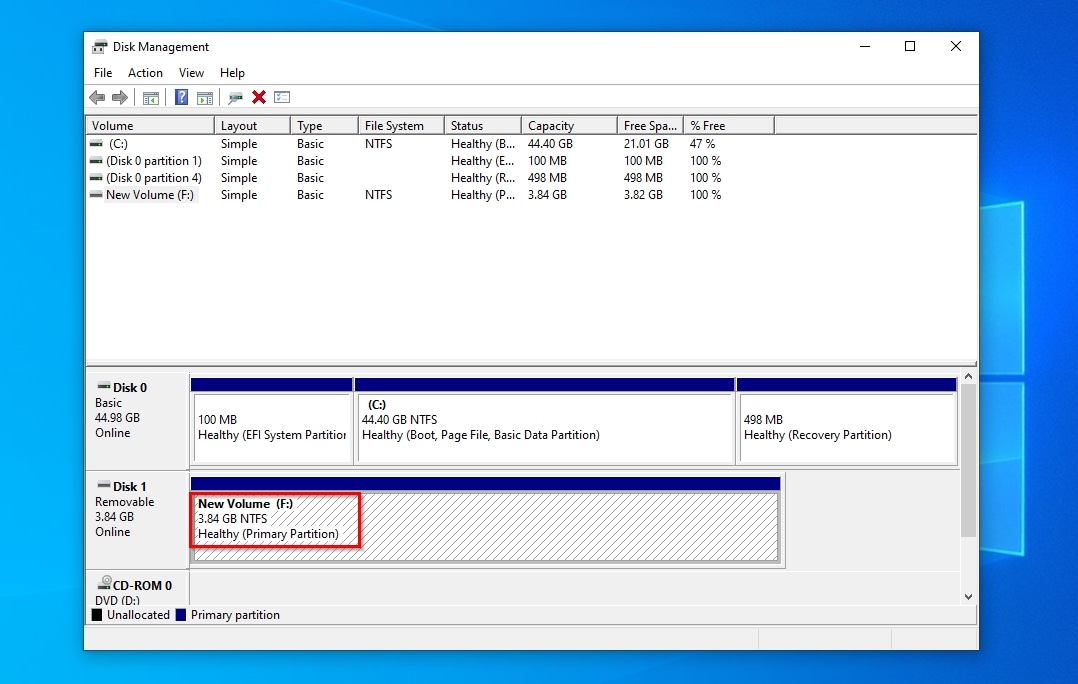The width and height of the screenshot is (1078, 684).
Task: Sort by the File System column header
Action: pyautogui.click(x=401, y=126)
